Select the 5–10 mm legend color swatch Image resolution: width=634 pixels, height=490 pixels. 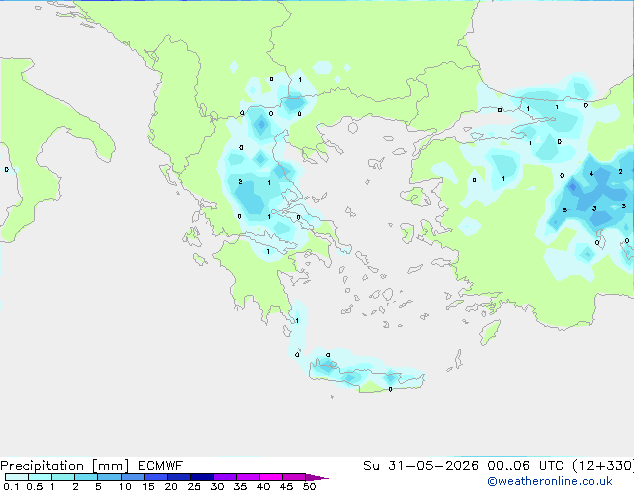point(109,477)
